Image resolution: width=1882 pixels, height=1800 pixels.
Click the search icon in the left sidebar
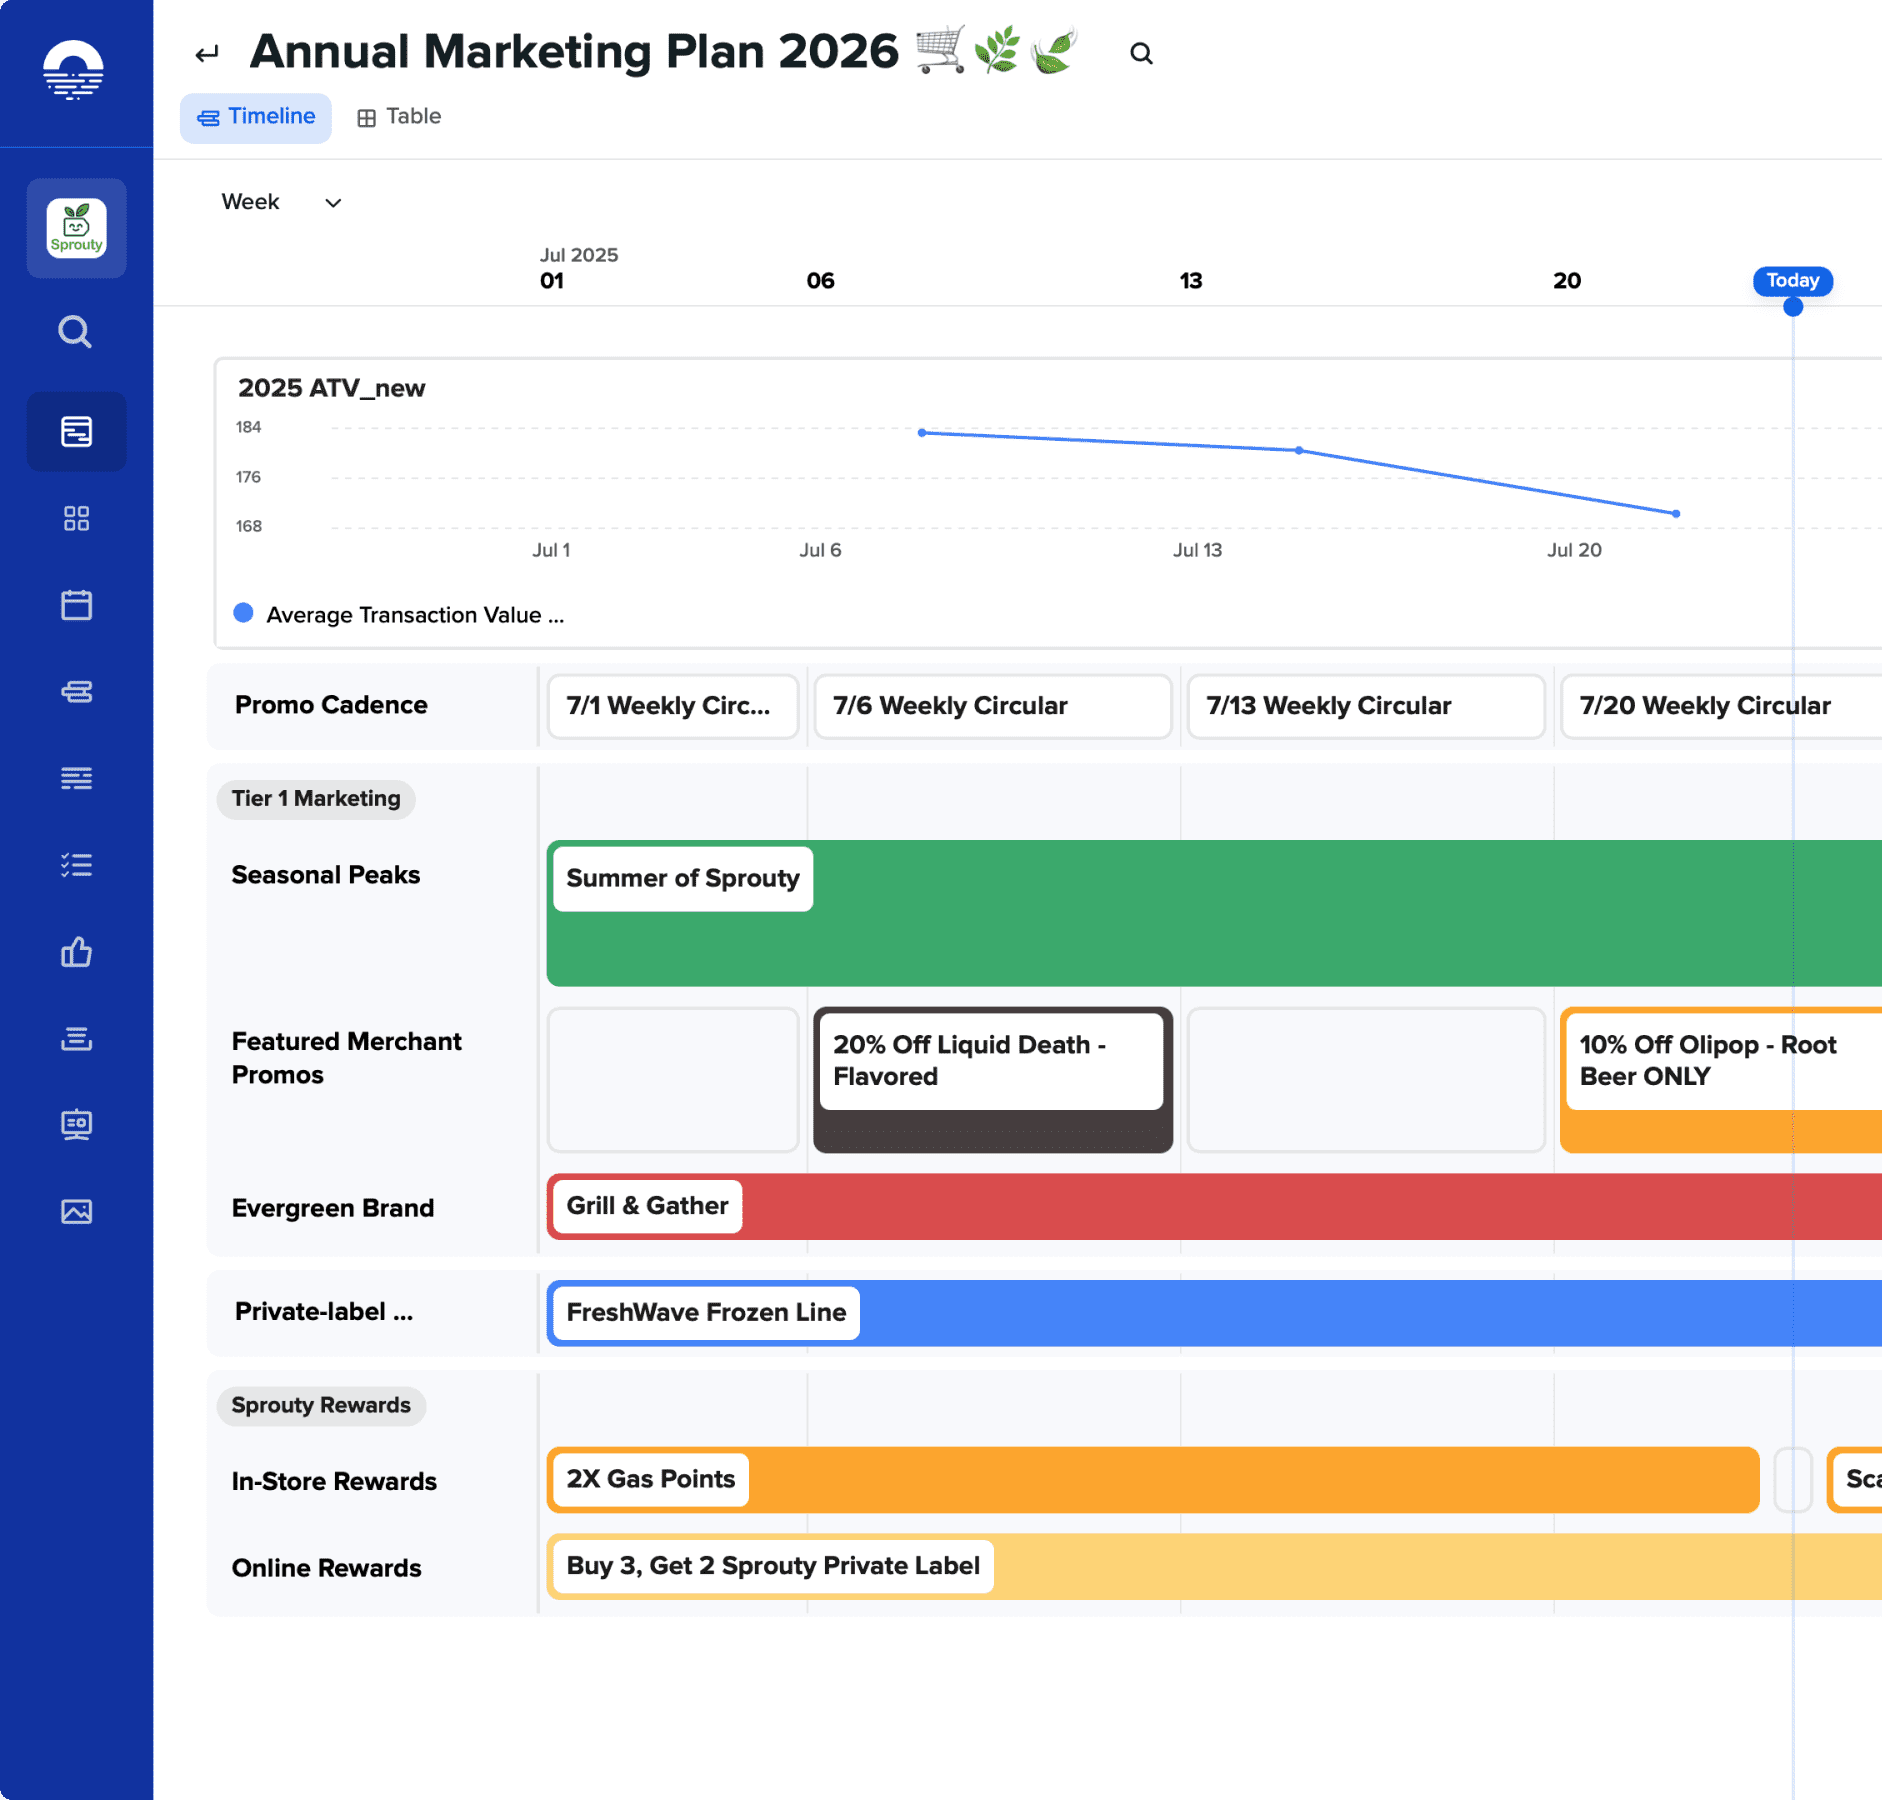pos(75,331)
